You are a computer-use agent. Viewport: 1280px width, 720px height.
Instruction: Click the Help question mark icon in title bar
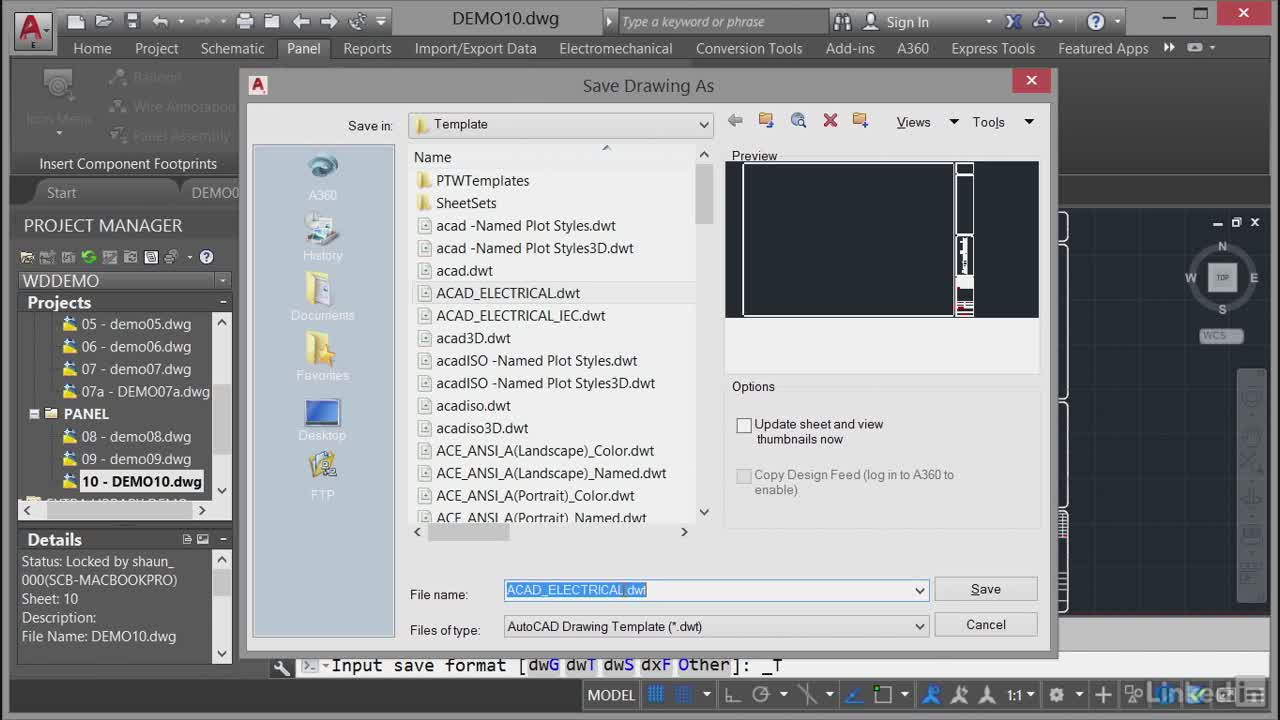[x=1096, y=21]
